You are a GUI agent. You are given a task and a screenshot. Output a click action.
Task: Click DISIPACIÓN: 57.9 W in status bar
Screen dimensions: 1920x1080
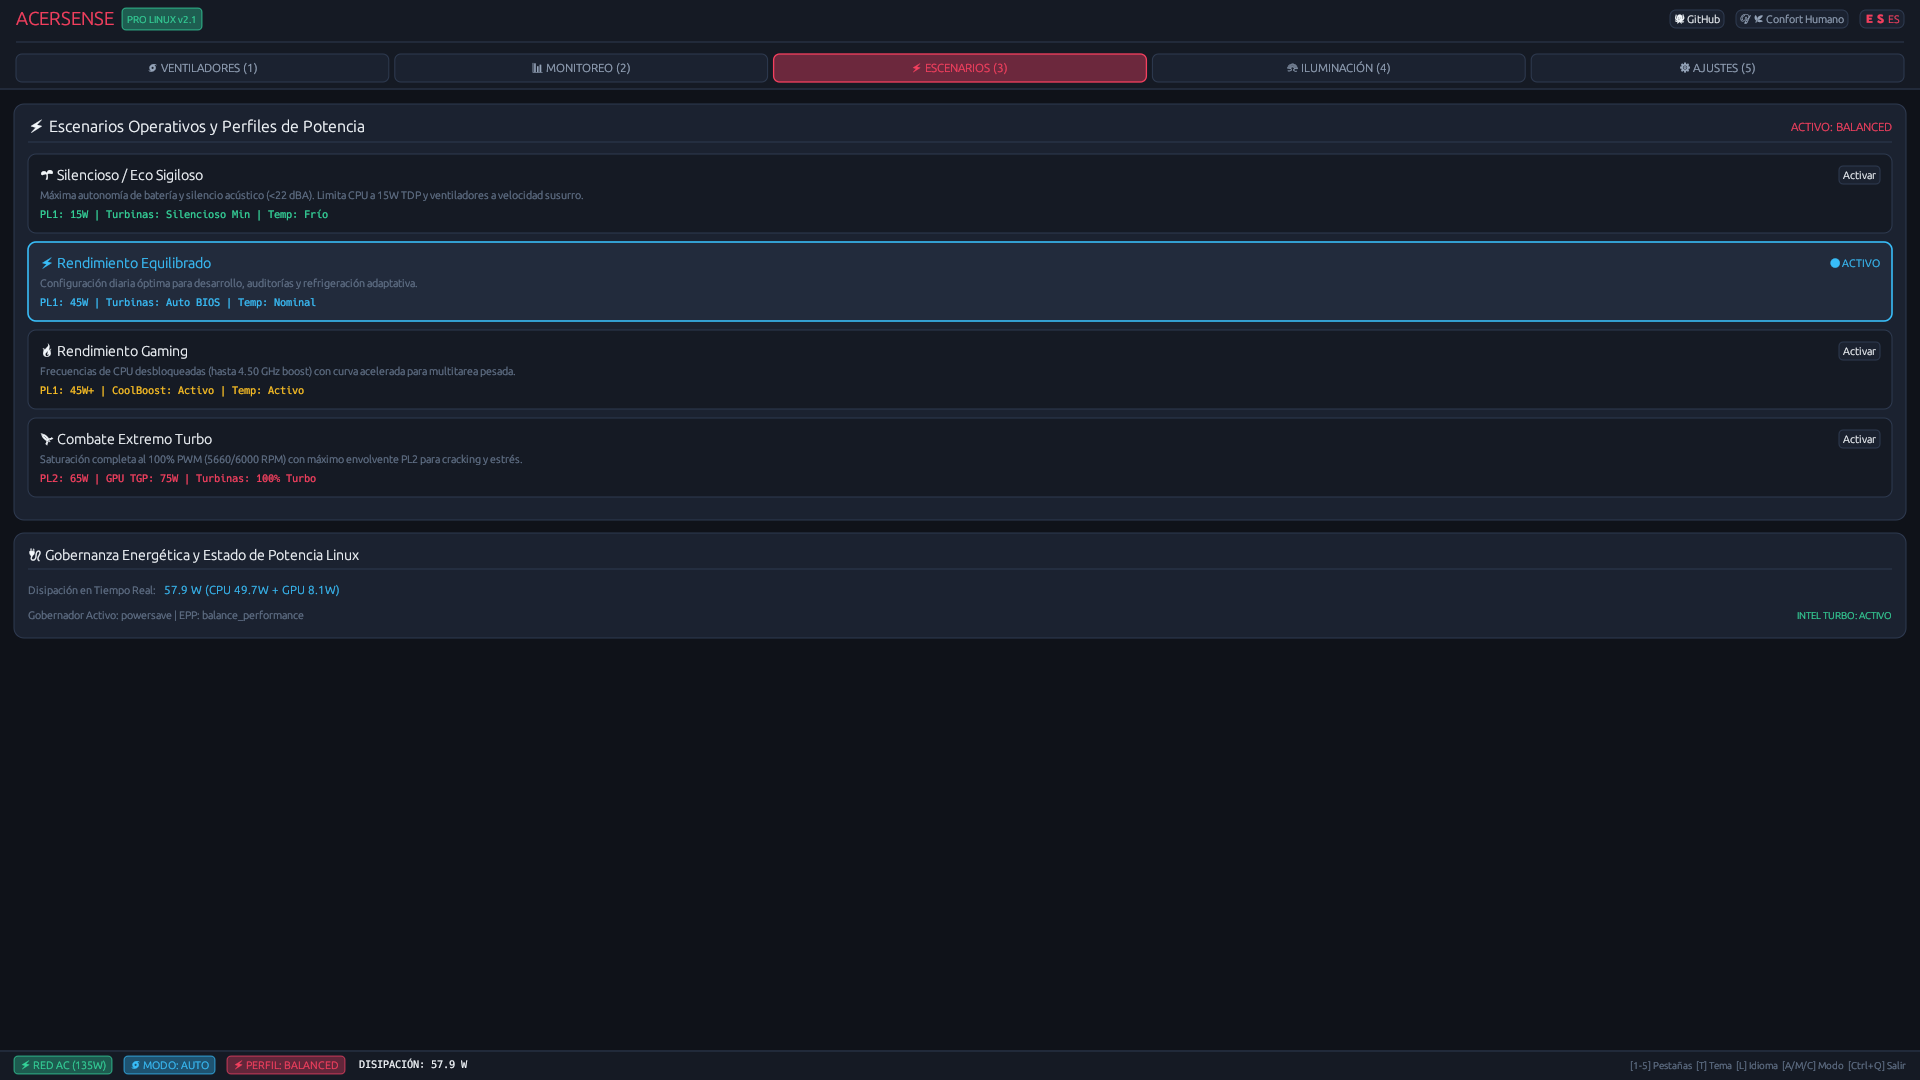tap(413, 1065)
